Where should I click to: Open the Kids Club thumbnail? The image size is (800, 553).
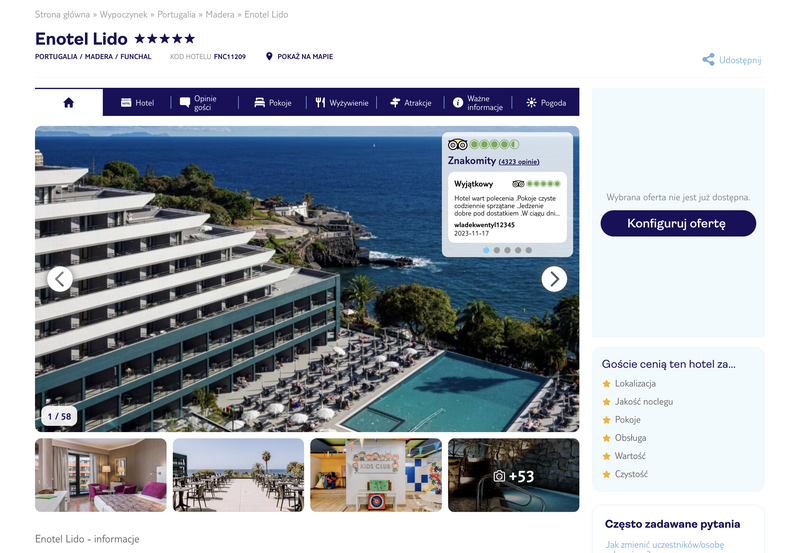376,475
